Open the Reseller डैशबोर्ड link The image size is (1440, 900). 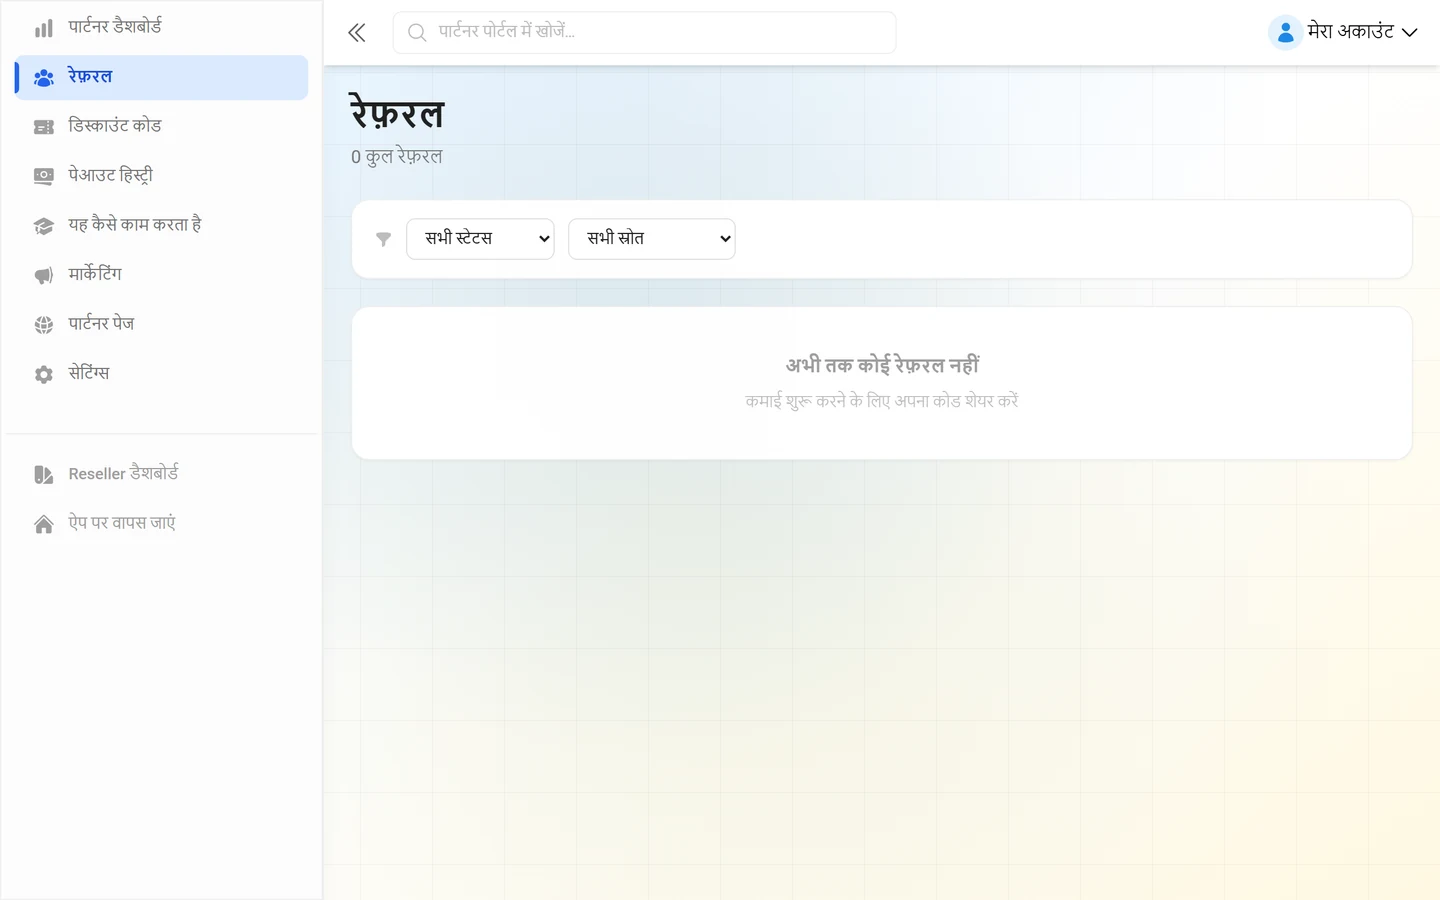tap(162, 473)
